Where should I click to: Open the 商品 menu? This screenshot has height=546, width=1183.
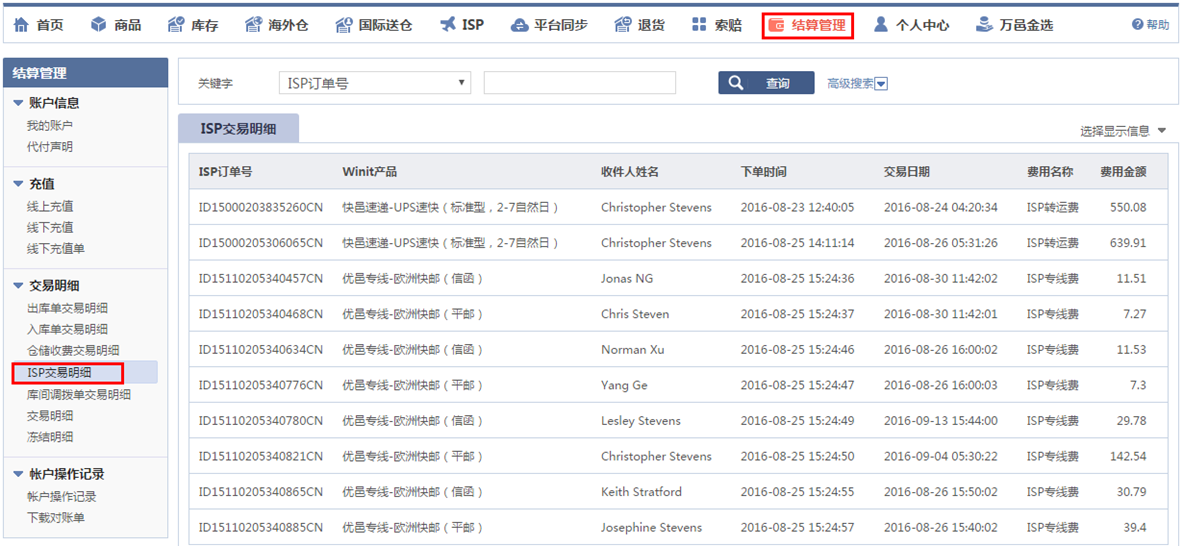128,26
